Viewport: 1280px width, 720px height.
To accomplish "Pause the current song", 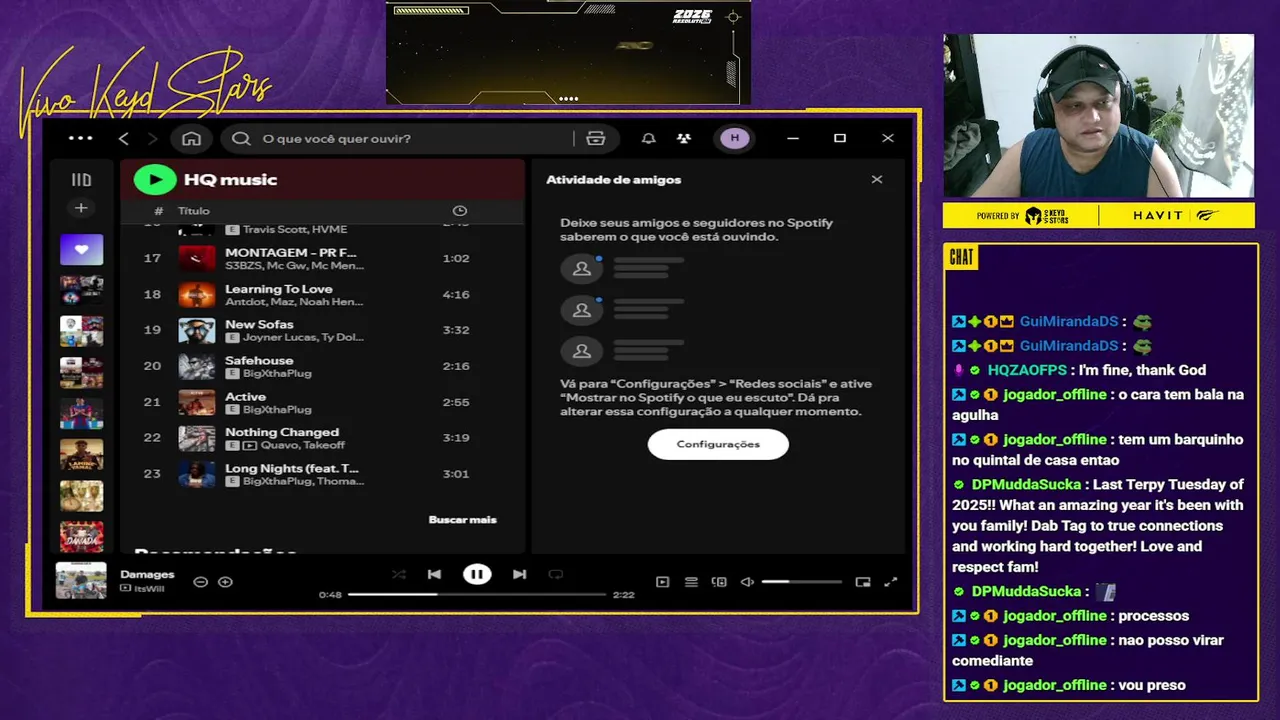I will 477,574.
